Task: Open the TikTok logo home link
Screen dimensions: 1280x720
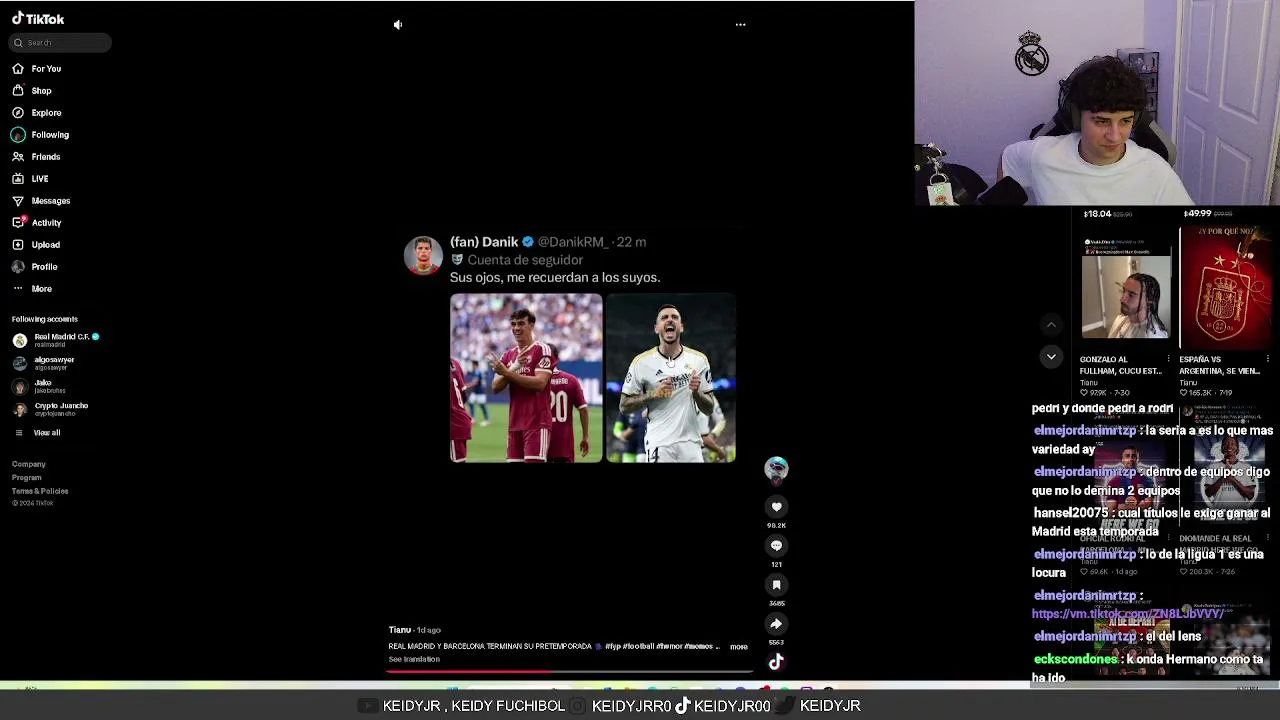Action: click(38, 19)
